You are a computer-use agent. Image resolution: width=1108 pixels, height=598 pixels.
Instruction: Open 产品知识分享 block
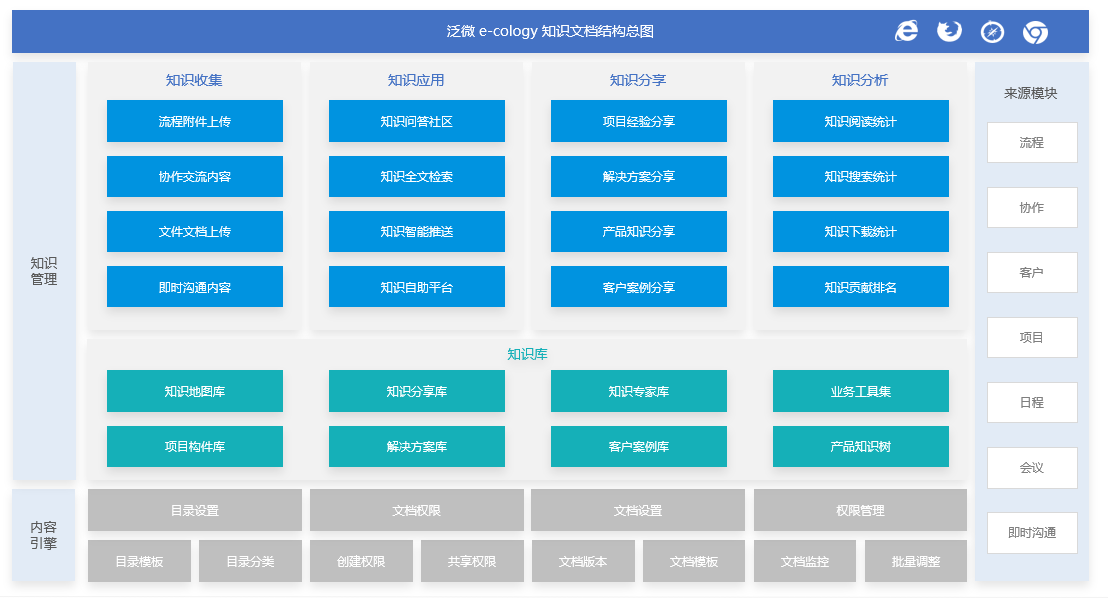(639, 231)
